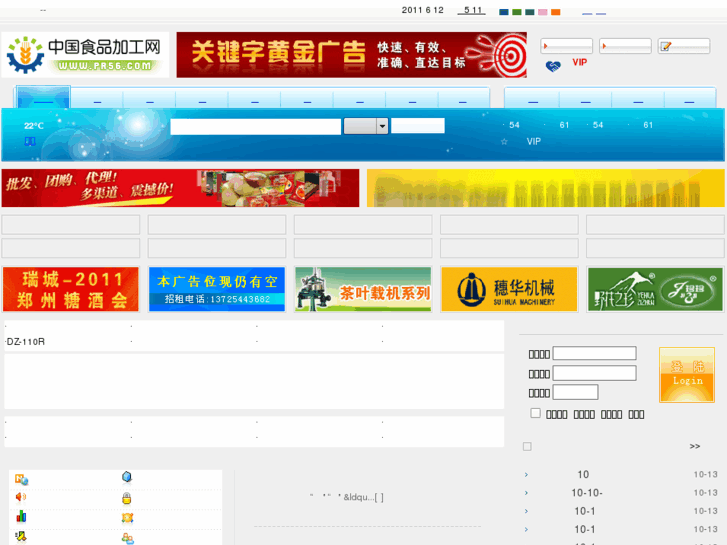727x545 pixels.
Task: Open the 穗华机械 Suihua Machinery ad
Action: click(x=509, y=289)
